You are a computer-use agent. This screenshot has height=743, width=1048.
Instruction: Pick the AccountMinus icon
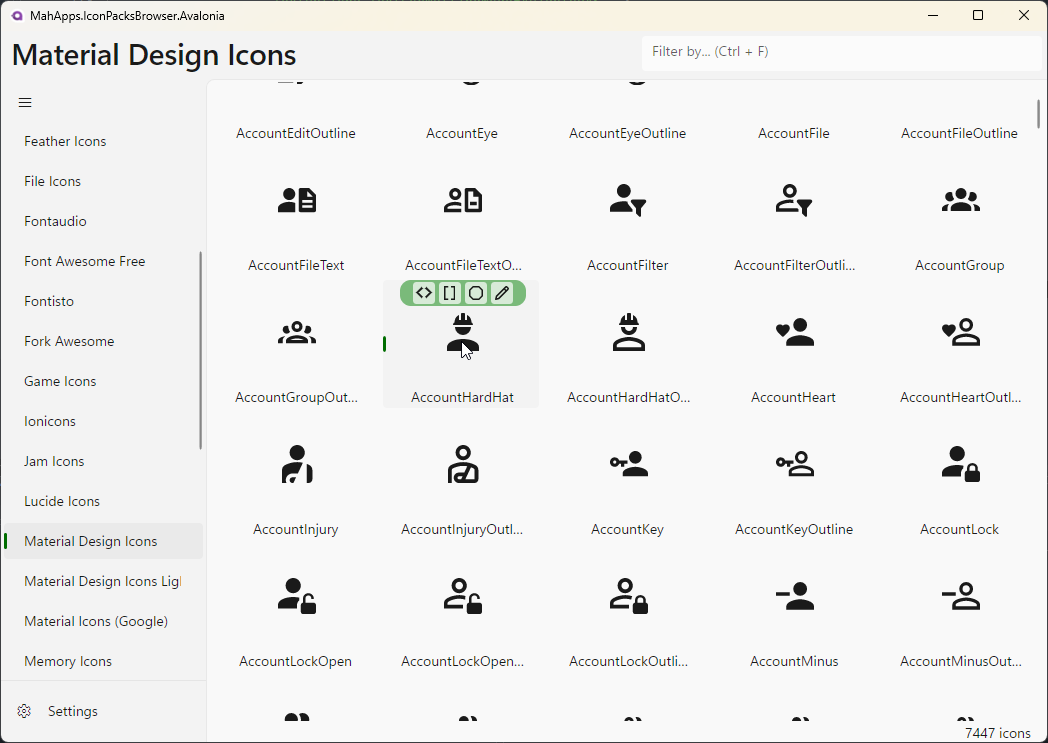pos(794,596)
